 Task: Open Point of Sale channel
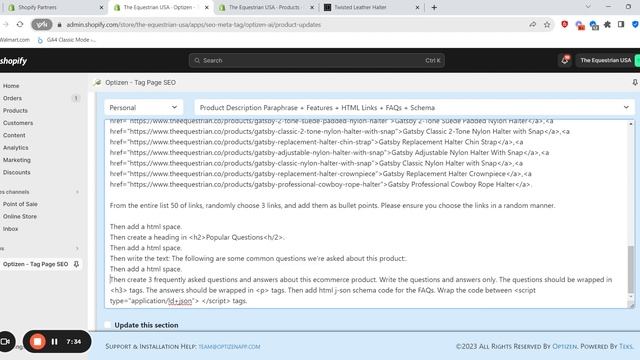20,204
